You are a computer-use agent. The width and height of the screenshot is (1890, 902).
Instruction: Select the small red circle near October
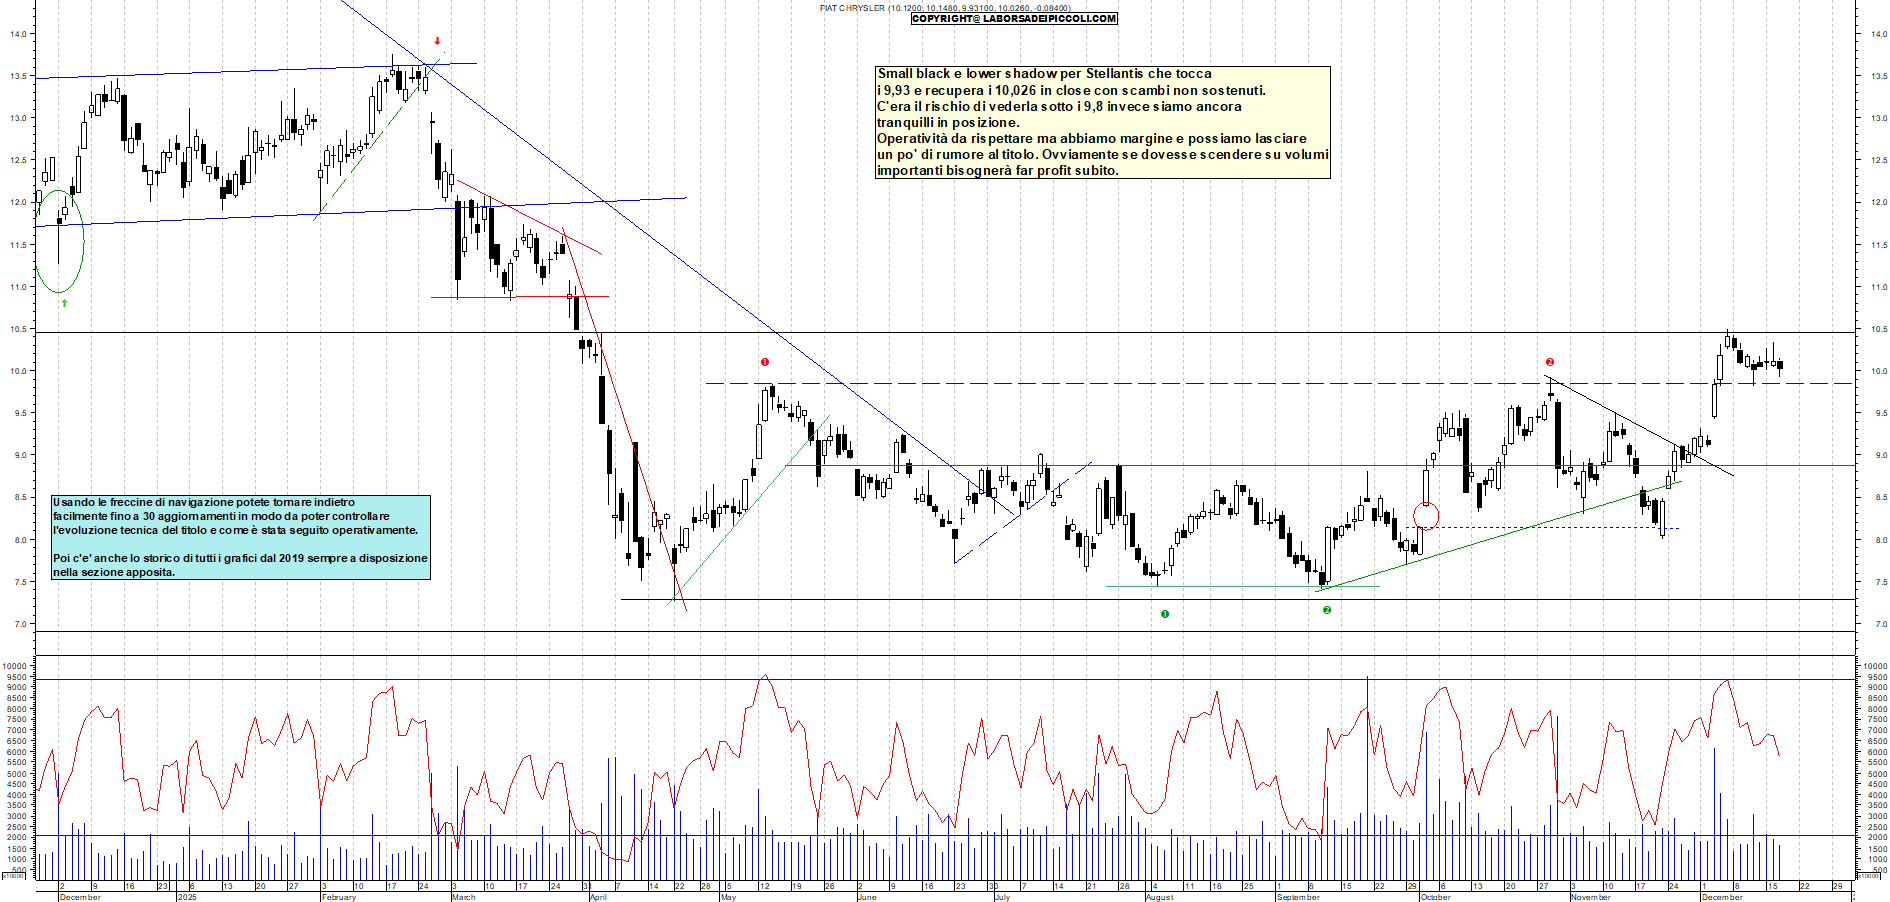tap(1426, 516)
